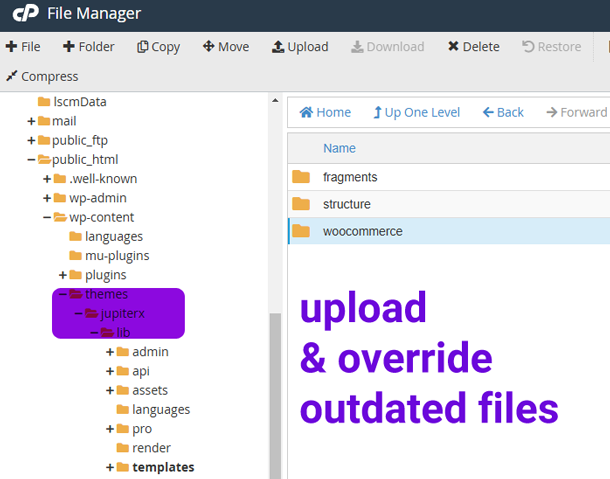
Task: Select the woocommerce folder row
Action: pos(449,231)
